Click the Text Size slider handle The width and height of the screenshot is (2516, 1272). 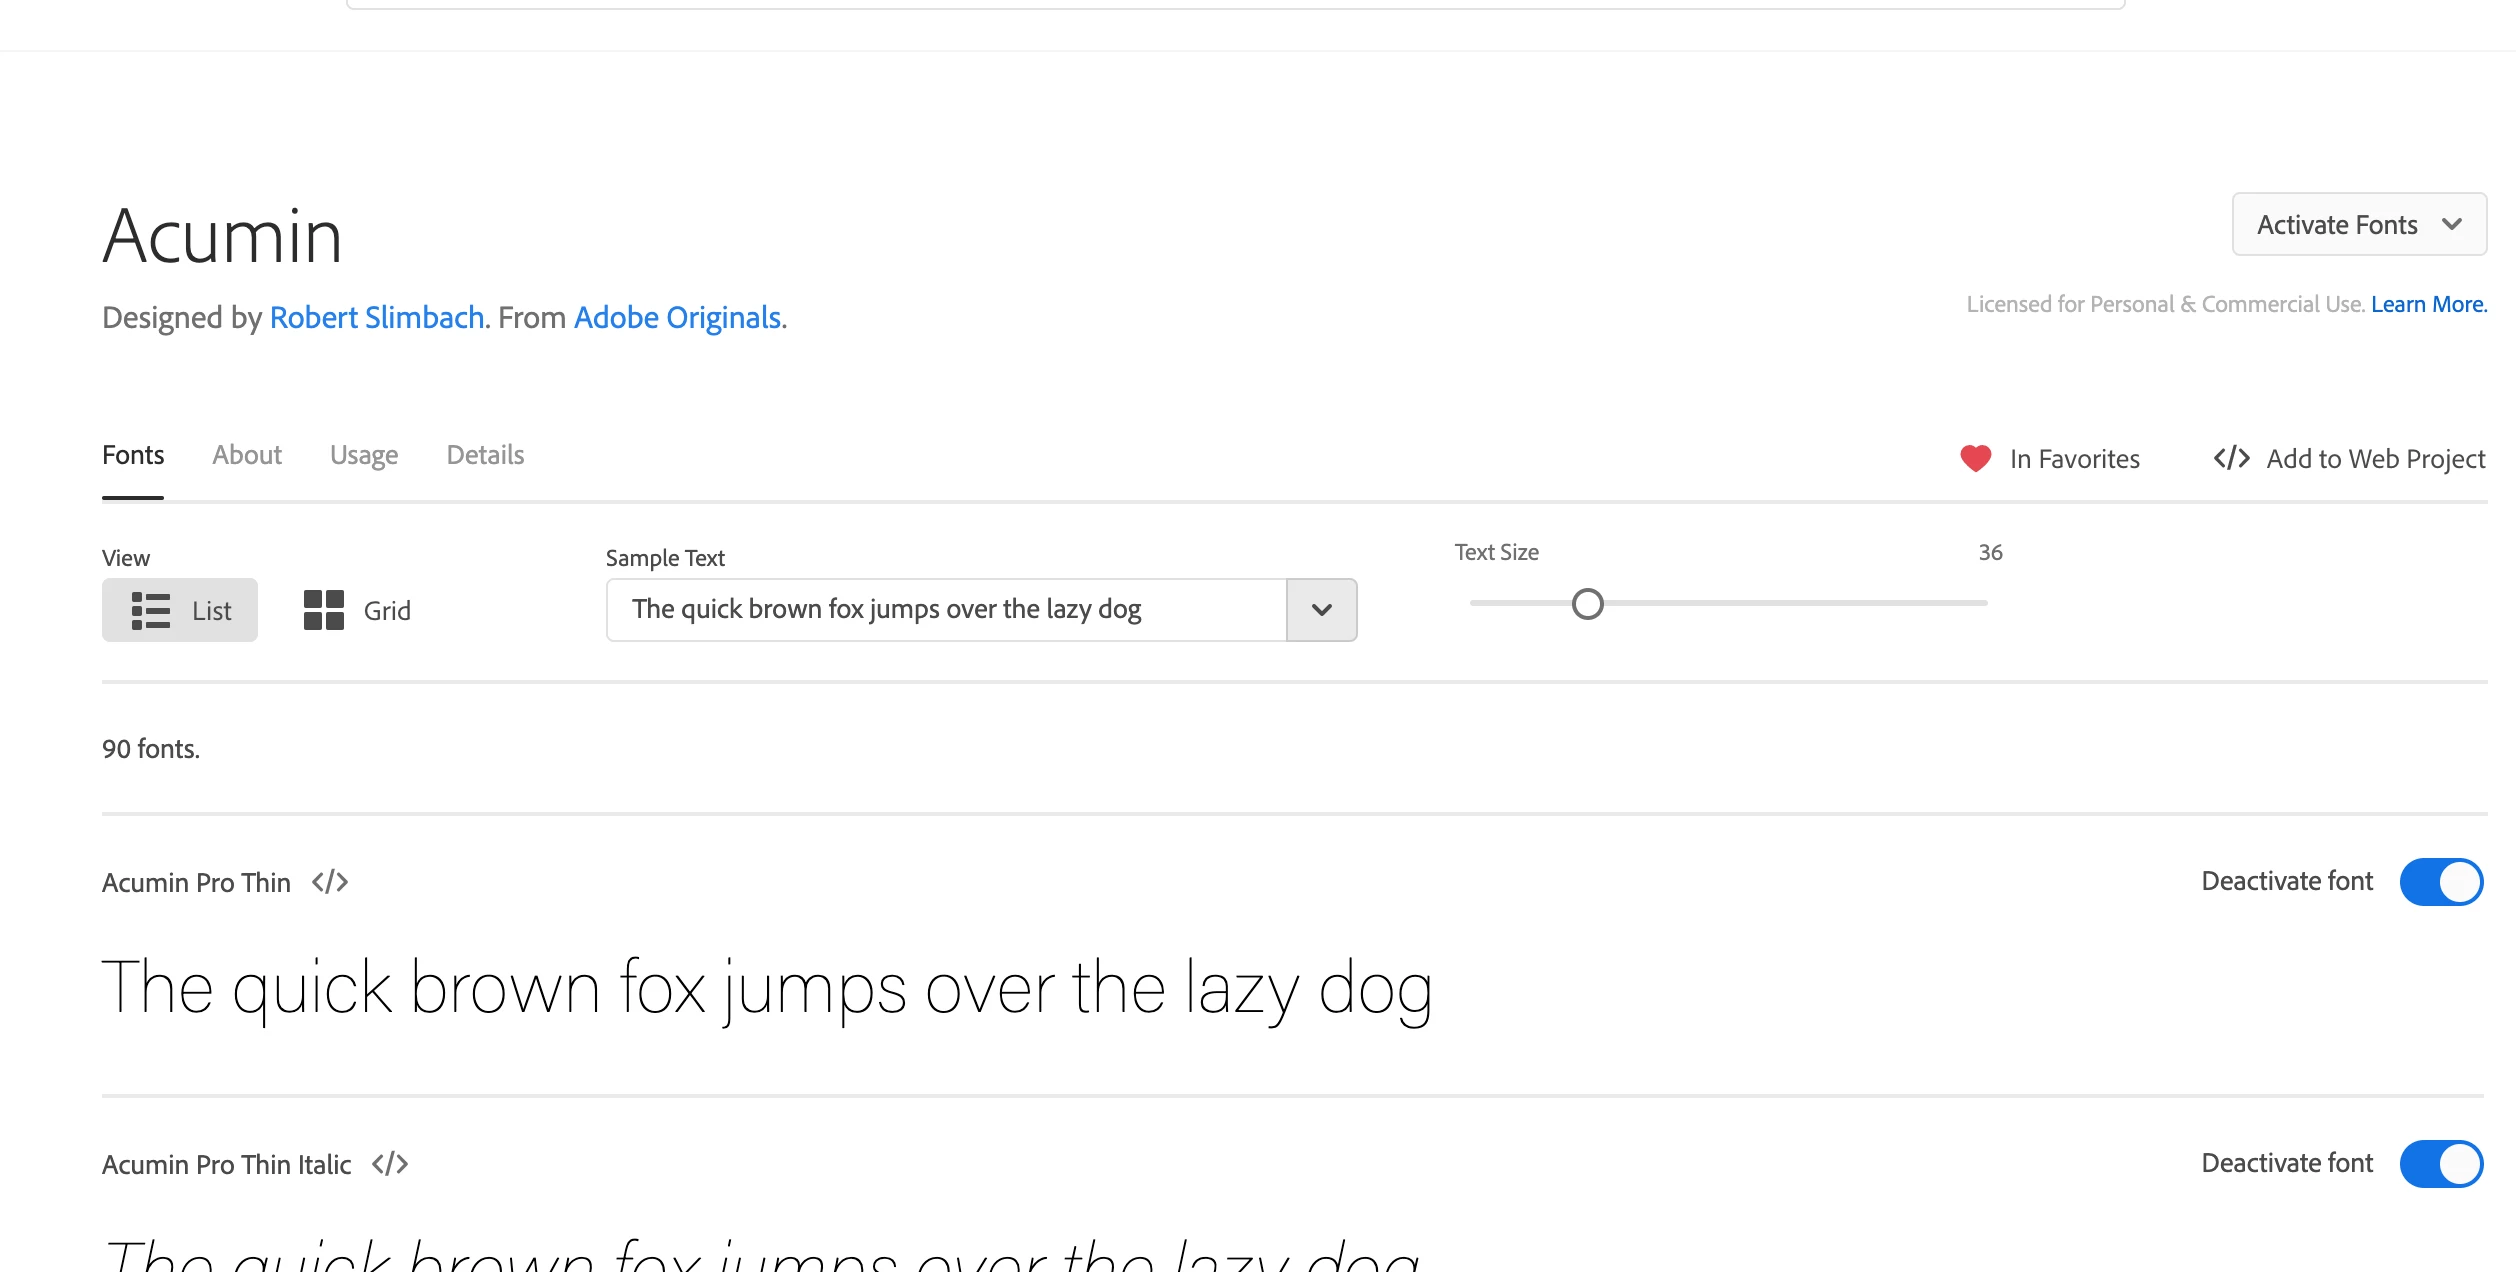coord(1587,604)
